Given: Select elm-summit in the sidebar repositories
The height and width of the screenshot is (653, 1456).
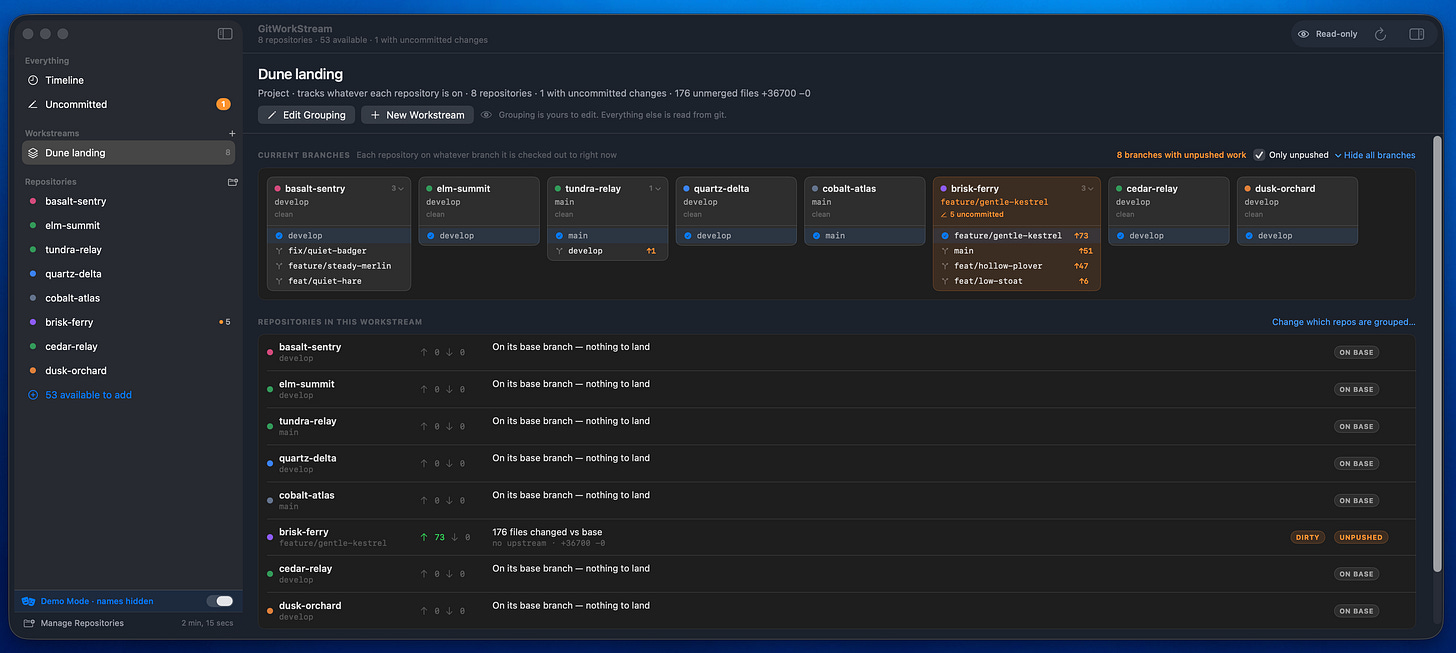Looking at the screenshot, I should [128, 225].
